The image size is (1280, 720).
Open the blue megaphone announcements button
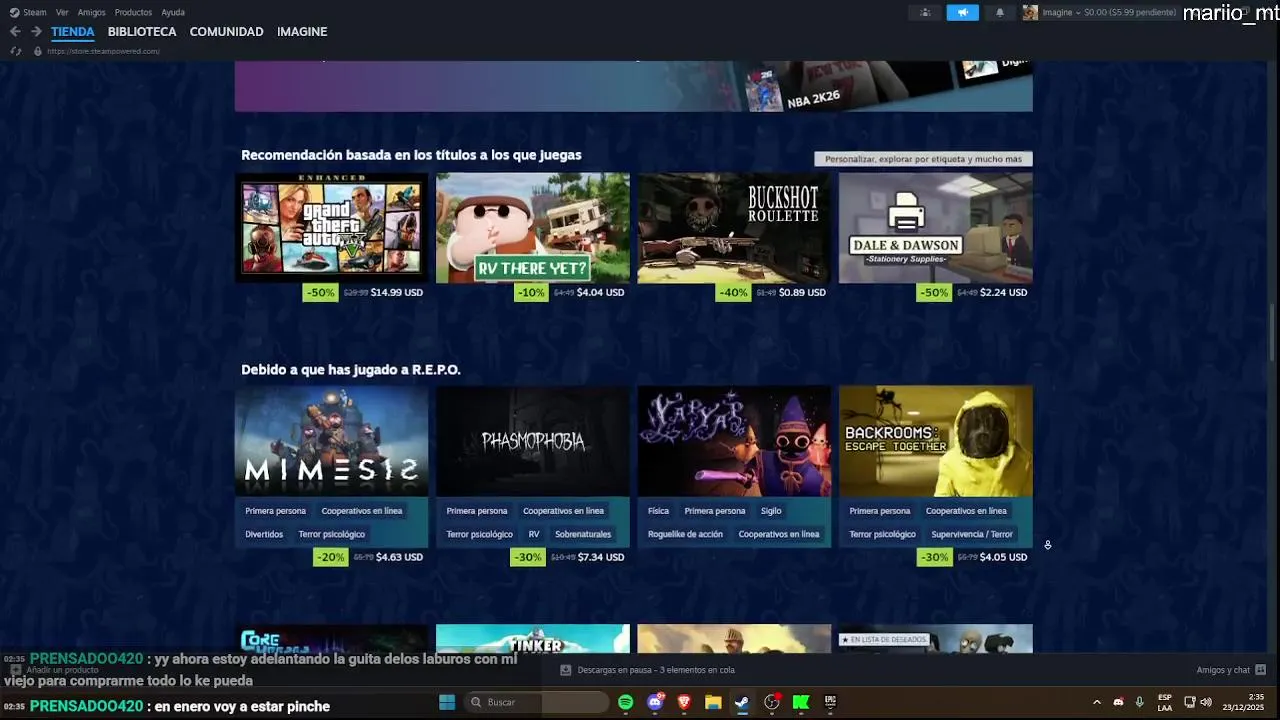(x=962, y=12)
